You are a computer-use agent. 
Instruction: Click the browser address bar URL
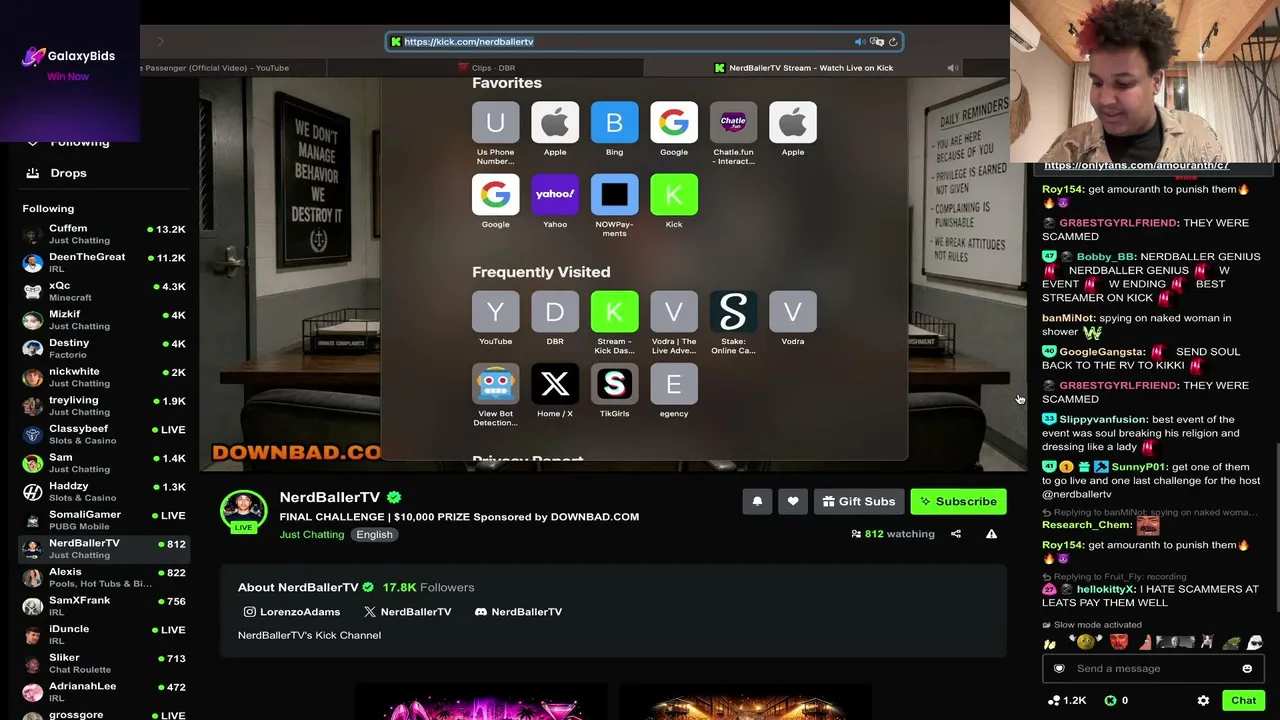[x=469, y=42]
